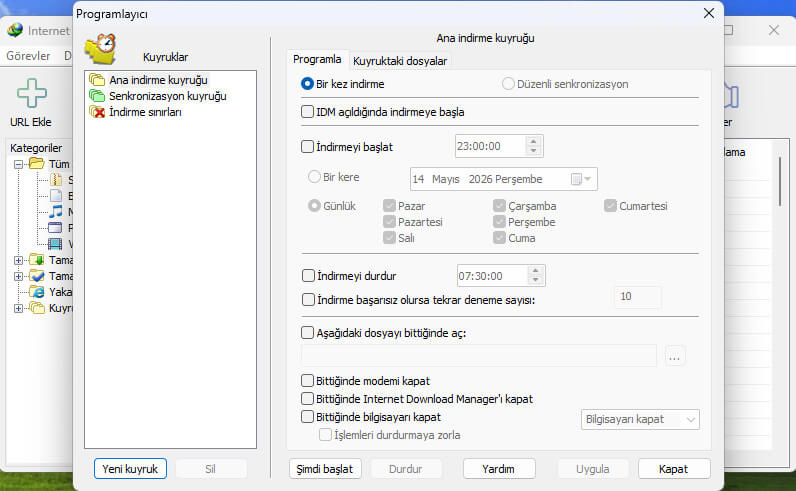Expand the checkmark folder tree node
The width and height of the screenshot is (796, 491).
point(18,276)
